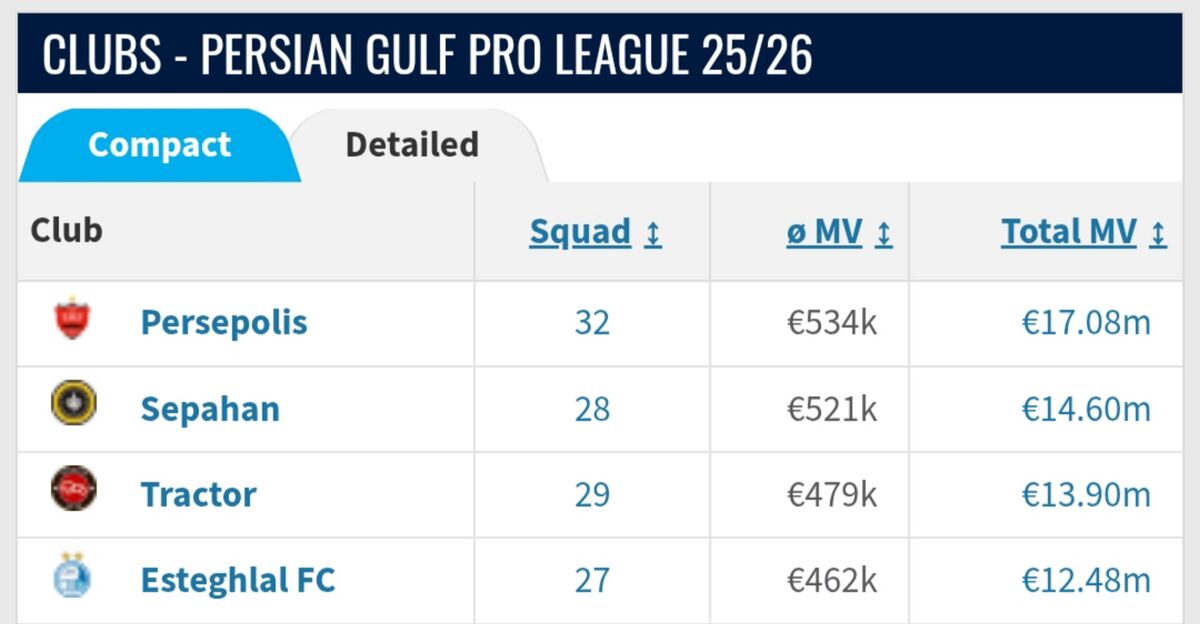Click the Tractor club crest icon
1200x624 pixels.
tap(73, 490)
